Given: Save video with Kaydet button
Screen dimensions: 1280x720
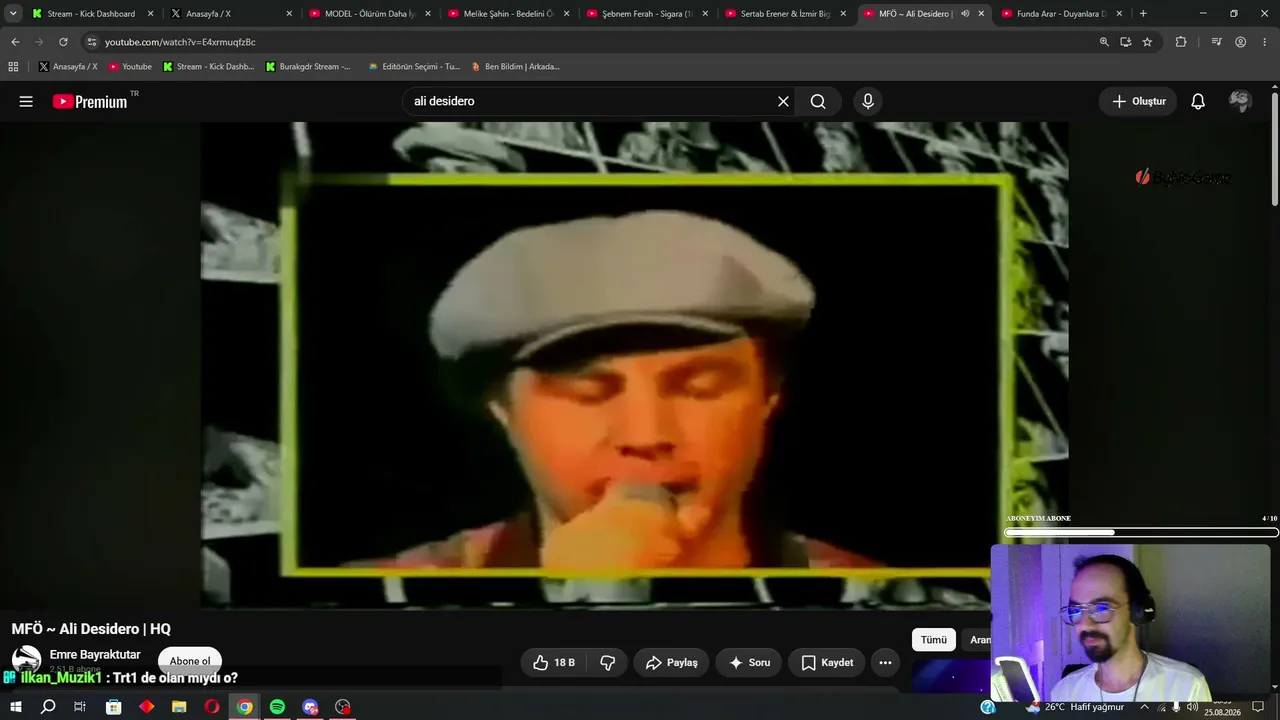Looking at the screenshot, I should click(827, 662).
